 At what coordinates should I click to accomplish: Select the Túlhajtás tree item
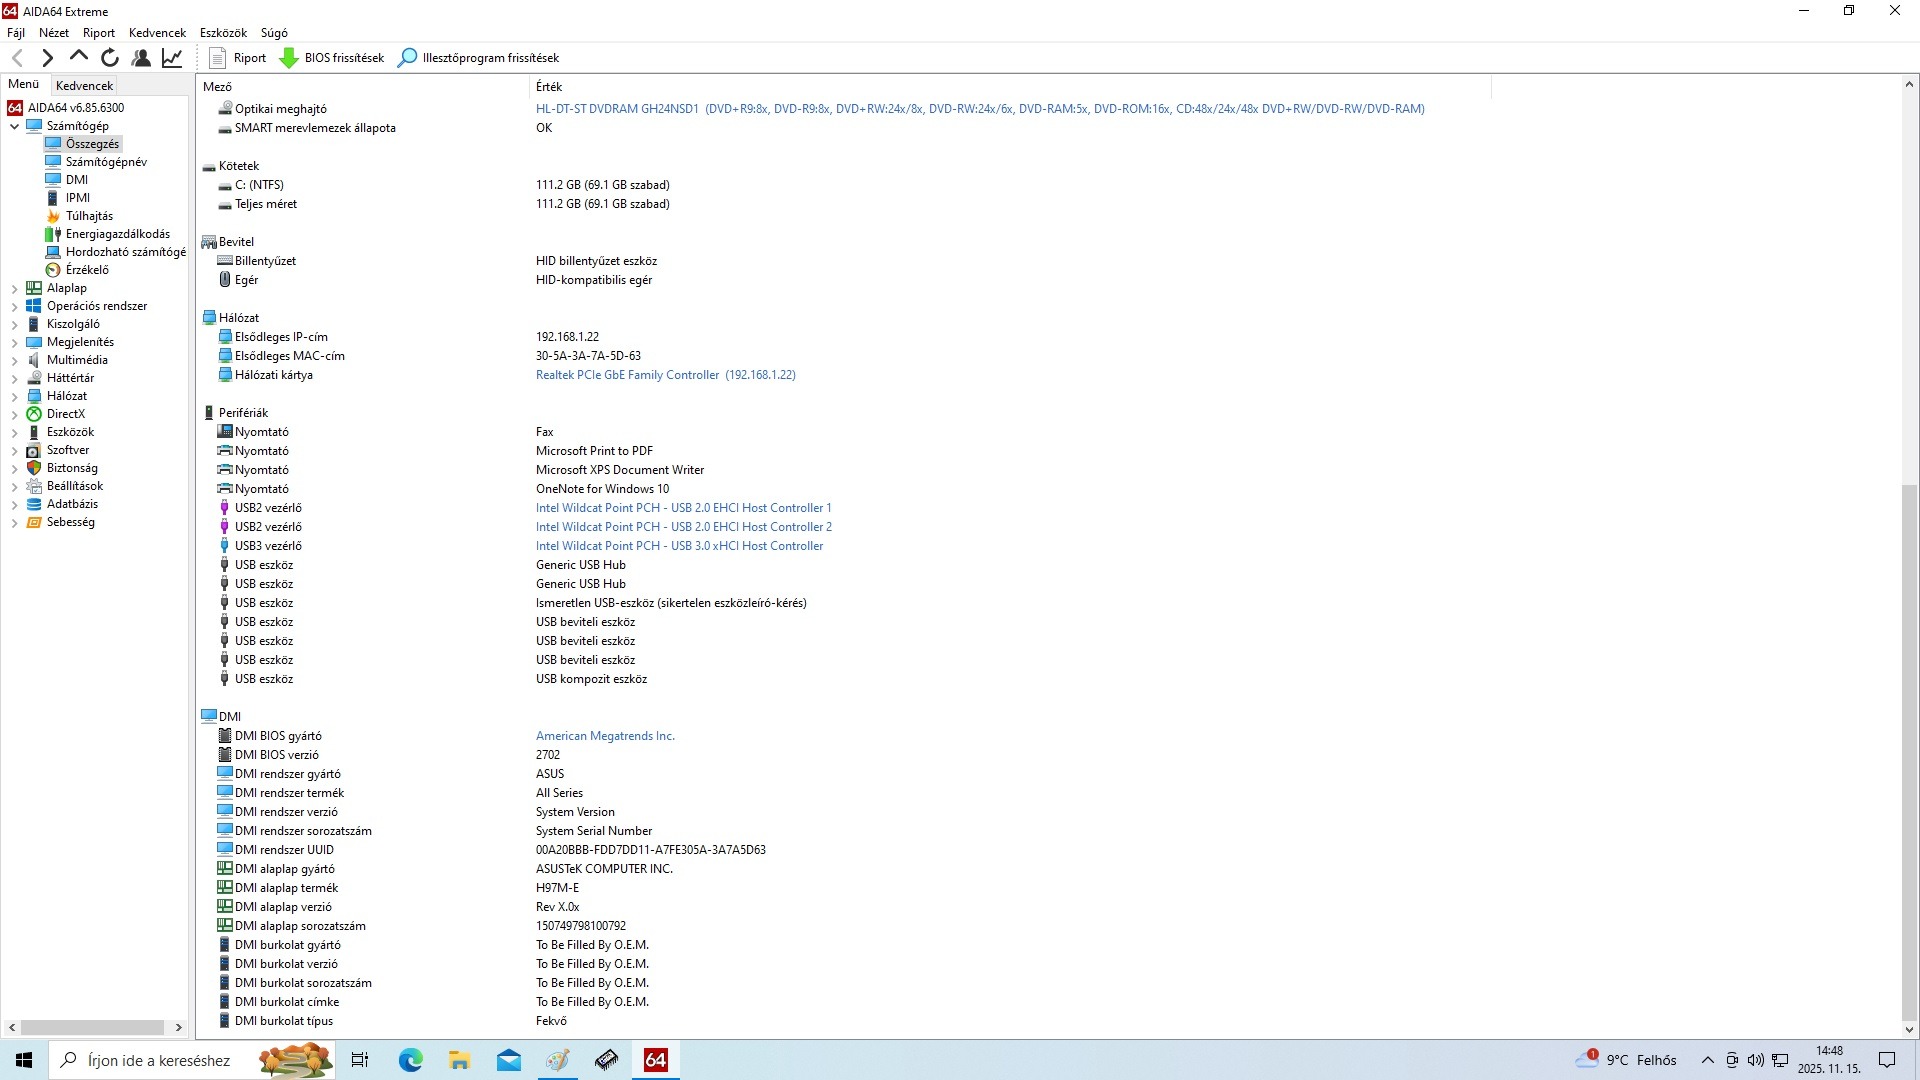pos(89,216)
